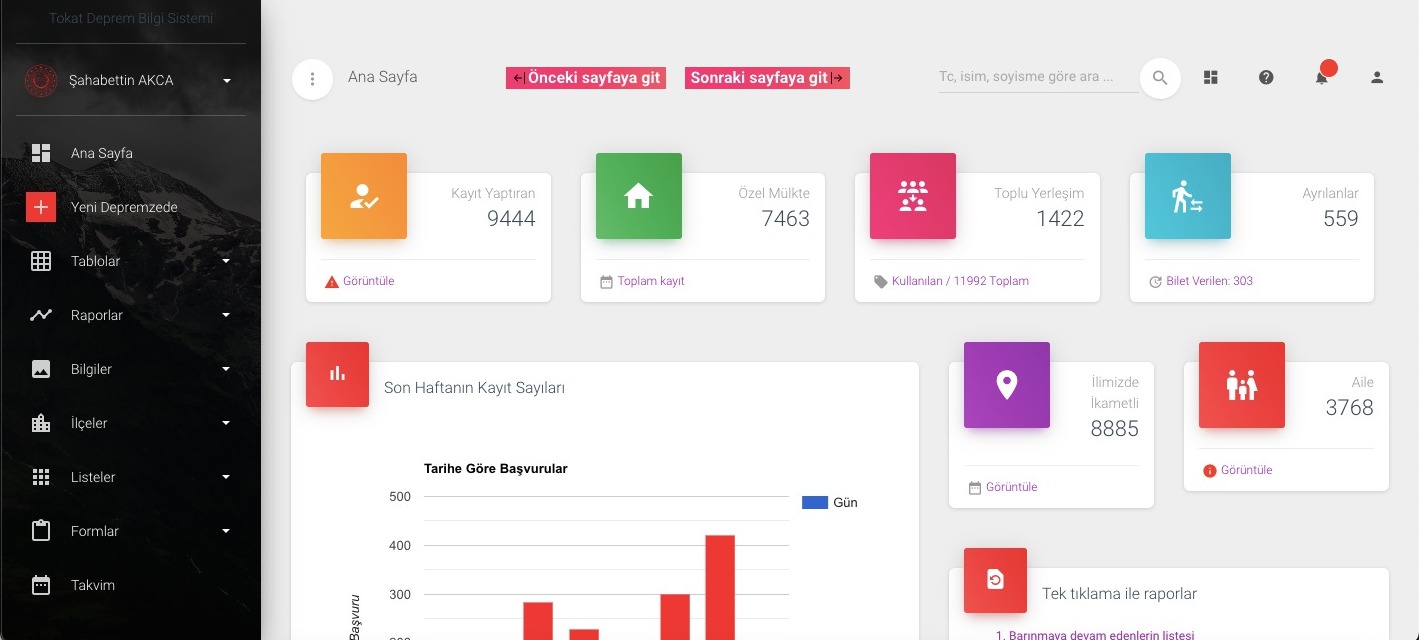This screenshot has height=640, width=1419.
Task: Click the purple location pin icon
Action: [x=1006, y=385]
